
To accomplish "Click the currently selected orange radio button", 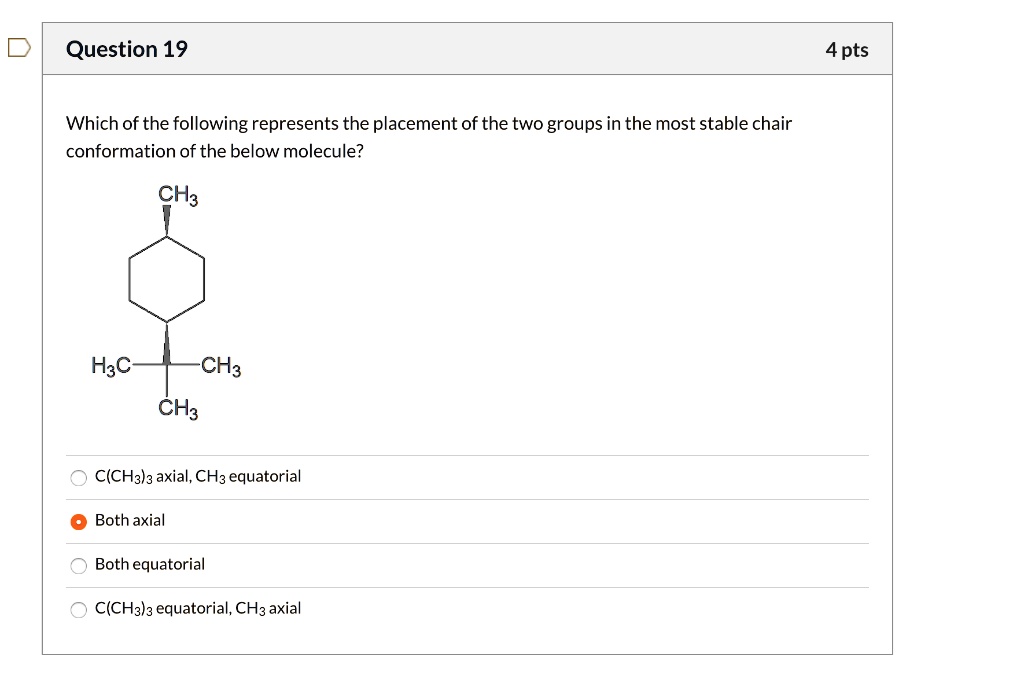I will [78, 520].
